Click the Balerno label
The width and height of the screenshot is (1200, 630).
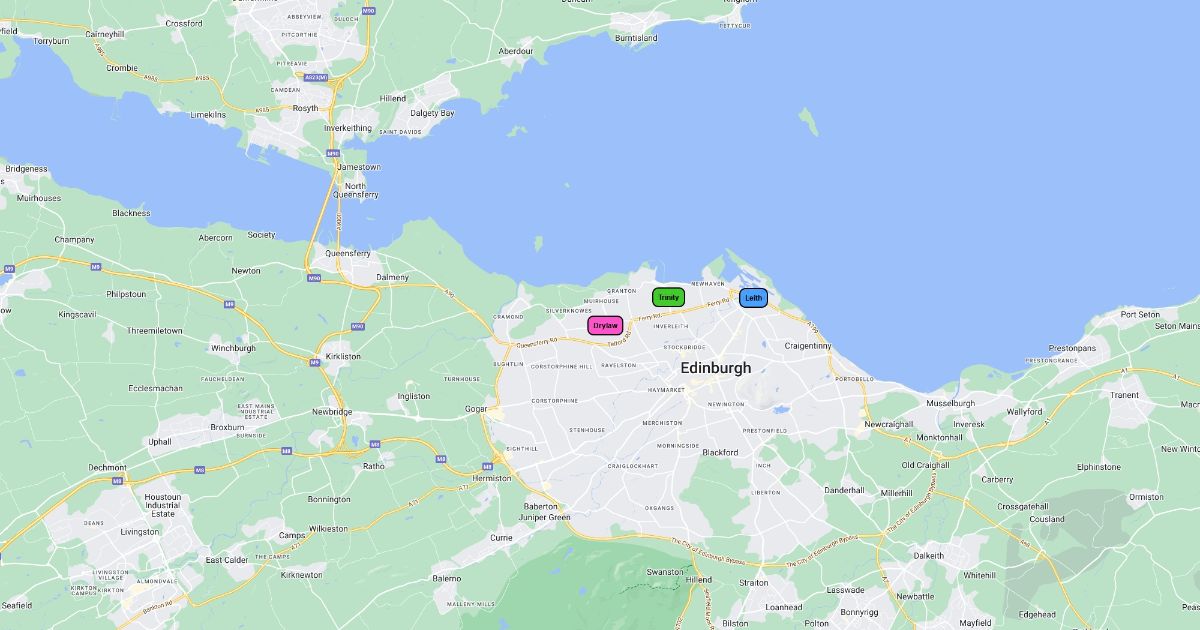(446, 578)
